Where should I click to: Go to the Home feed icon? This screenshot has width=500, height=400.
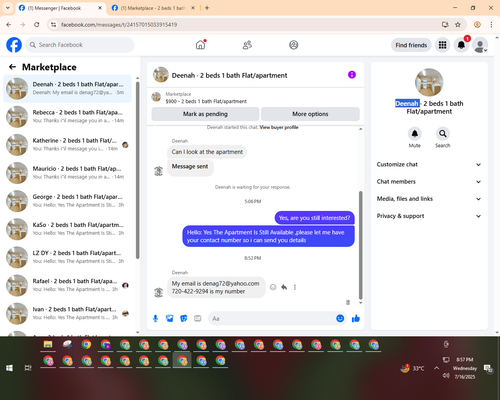click(201, 45)
